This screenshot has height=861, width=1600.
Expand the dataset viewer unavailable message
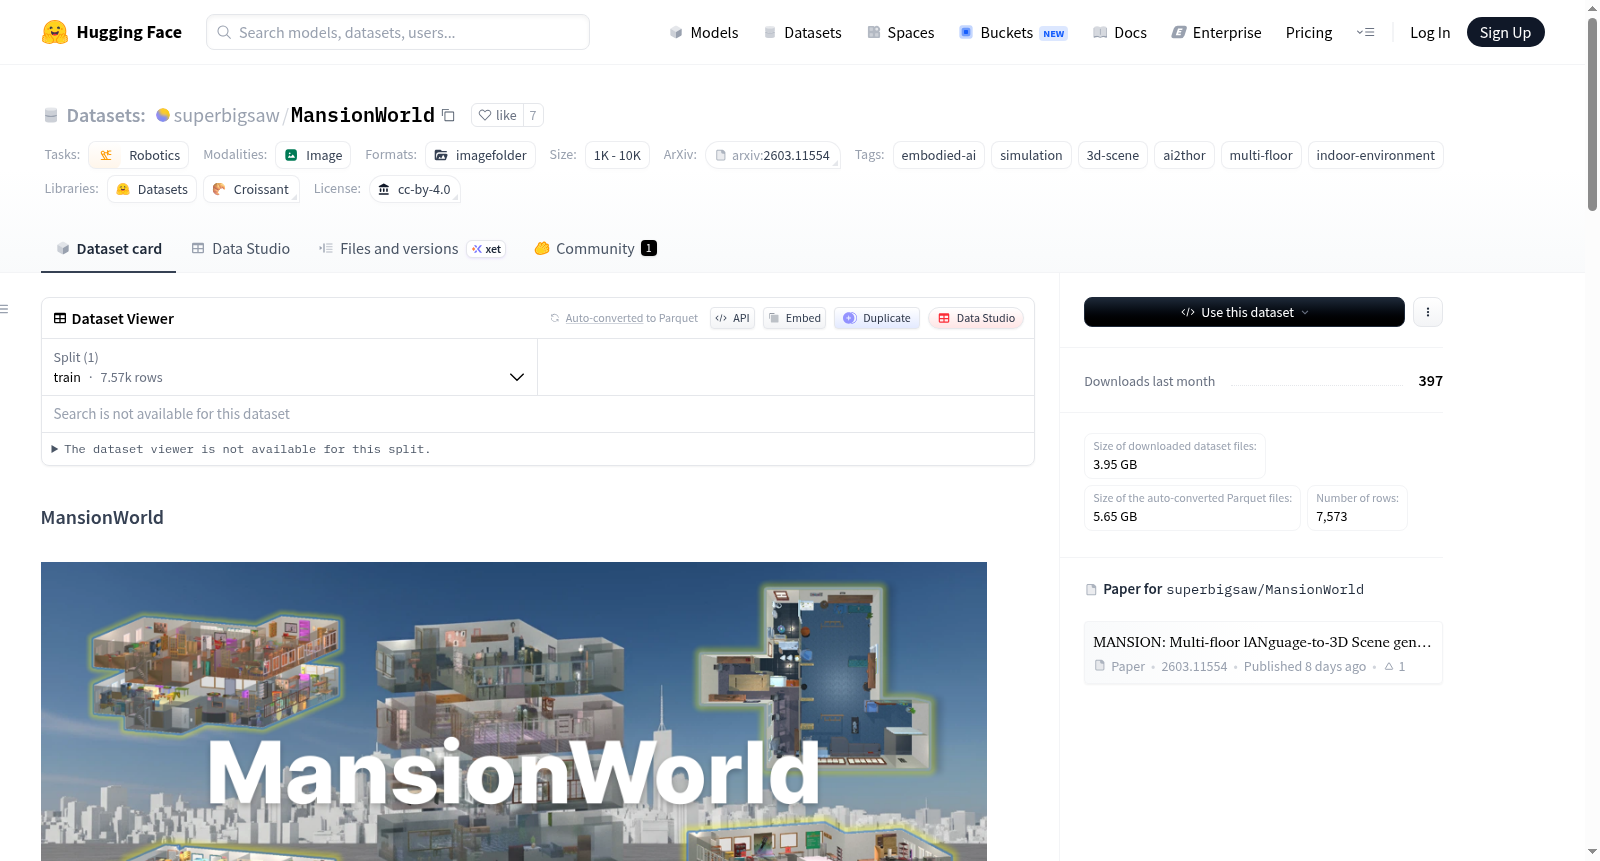tap(241, 450)
